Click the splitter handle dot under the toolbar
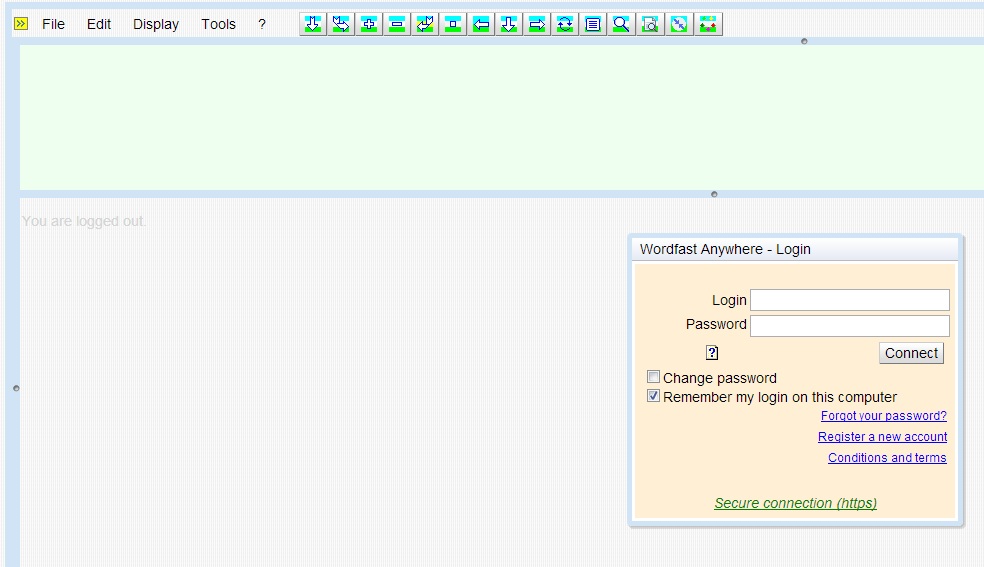 click(x=804, y=41)
